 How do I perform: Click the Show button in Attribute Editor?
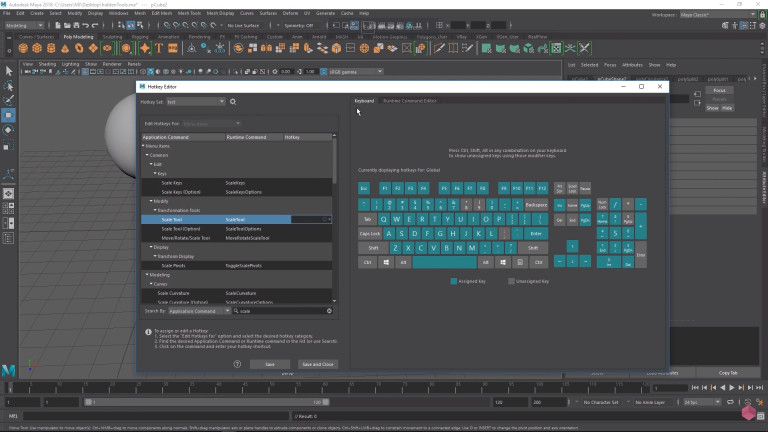click(x=712, y=108)
